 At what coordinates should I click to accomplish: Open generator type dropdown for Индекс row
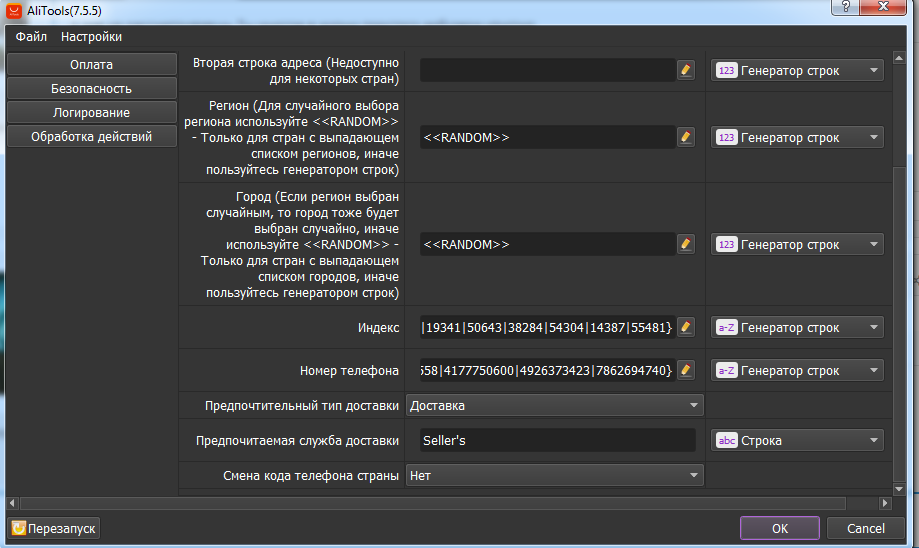[x=797, y=328]
